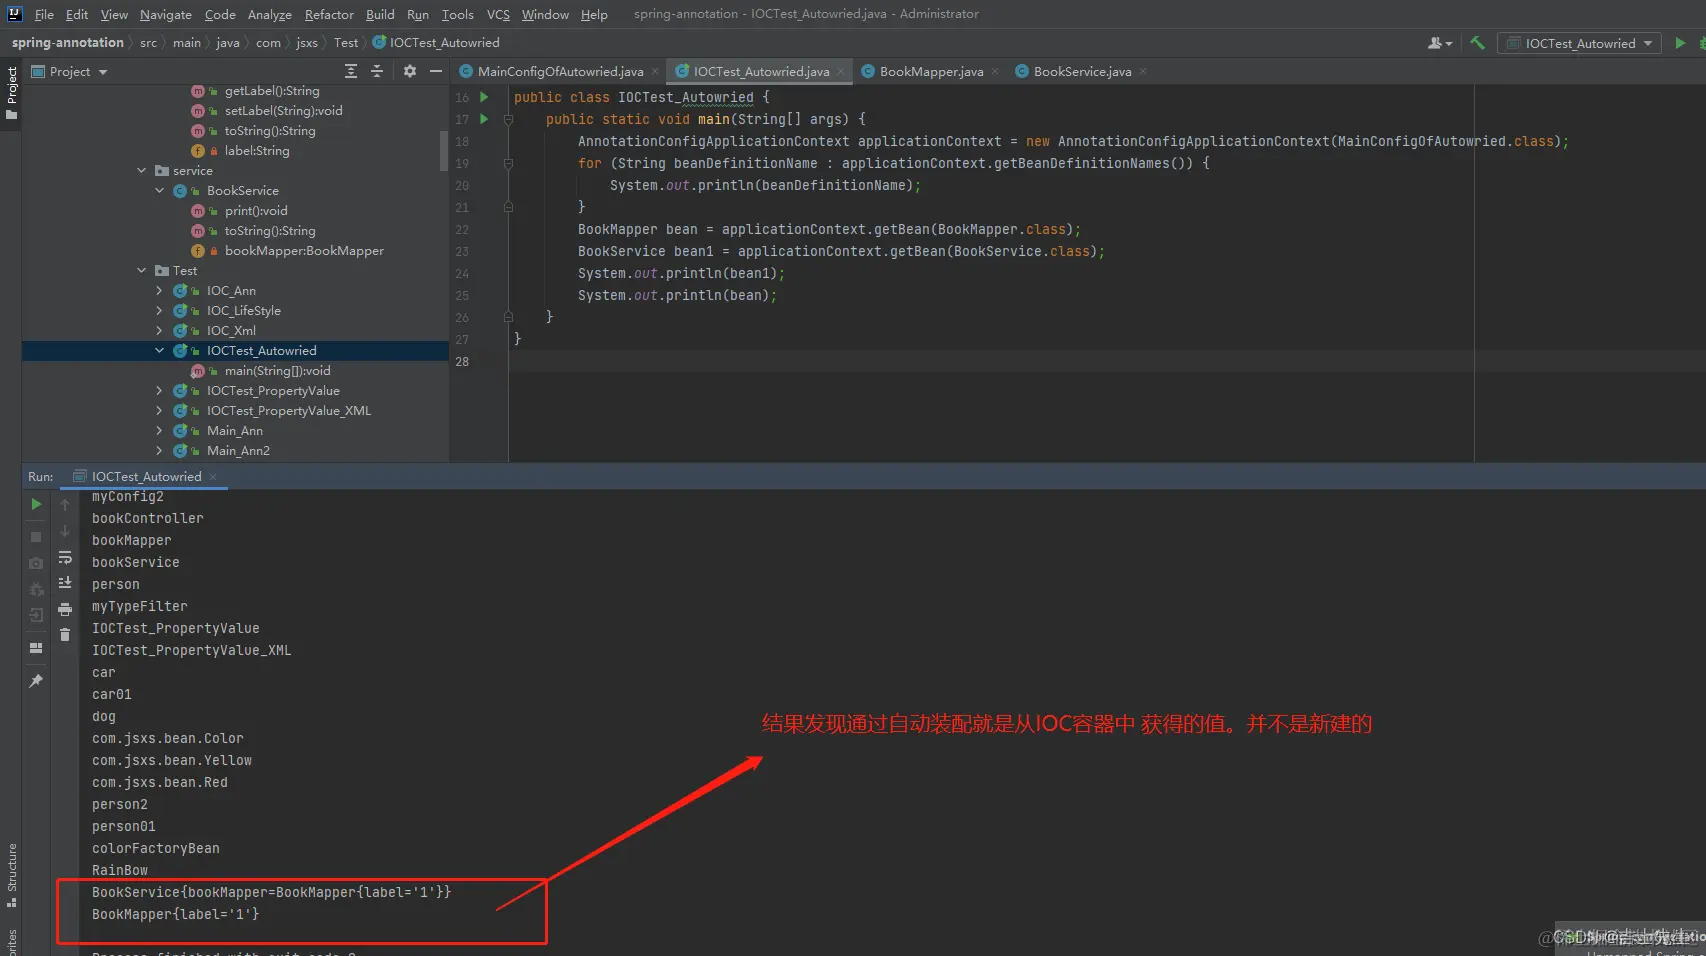The image size is (1706, 956).
Task: Click Expand All in the Project panel toolbar
Action: click(350, 71)
